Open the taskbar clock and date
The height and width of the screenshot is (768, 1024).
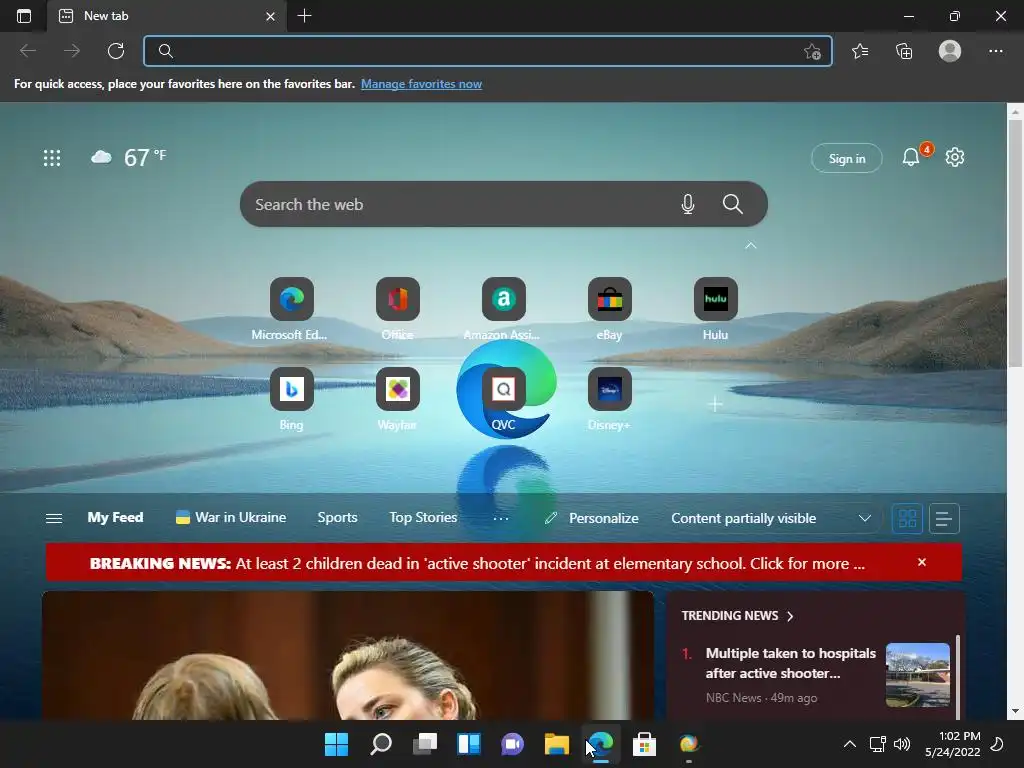(x=953, y=744)
